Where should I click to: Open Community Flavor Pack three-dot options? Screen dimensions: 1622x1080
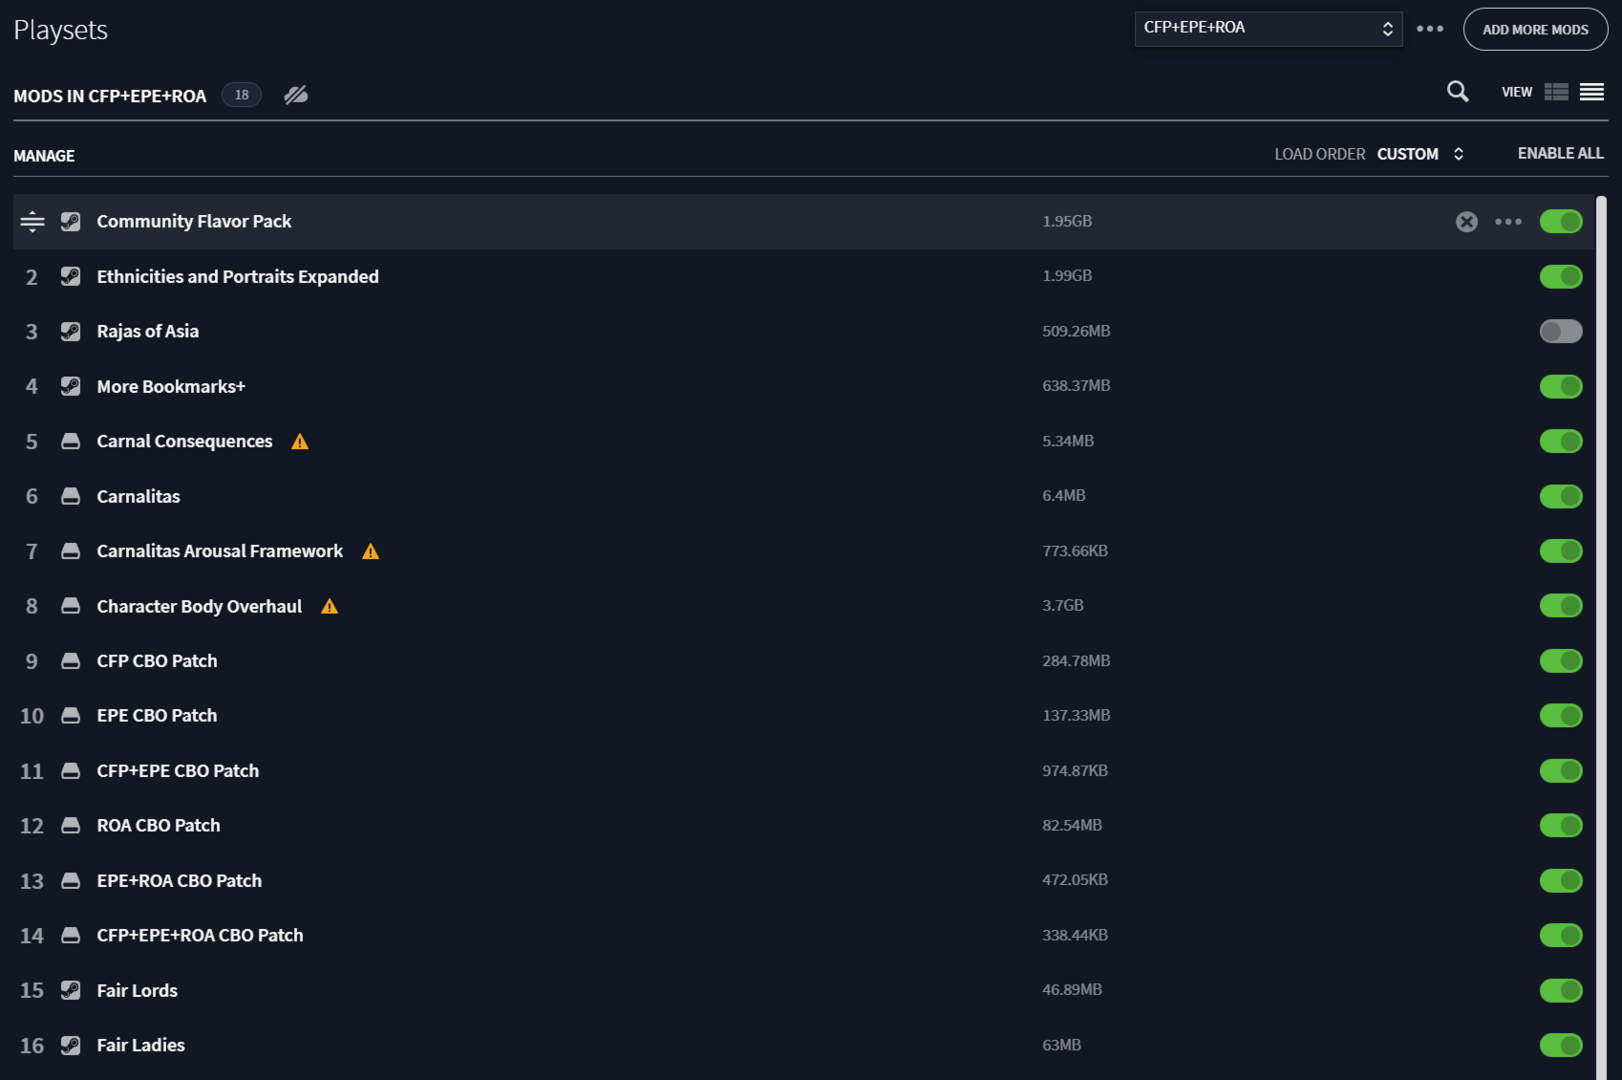click(1508, 222)
